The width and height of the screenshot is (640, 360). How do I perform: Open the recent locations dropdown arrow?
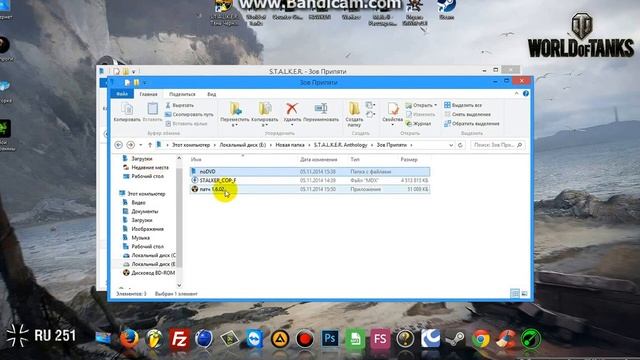pyautogui.click(x=140, y=145)
